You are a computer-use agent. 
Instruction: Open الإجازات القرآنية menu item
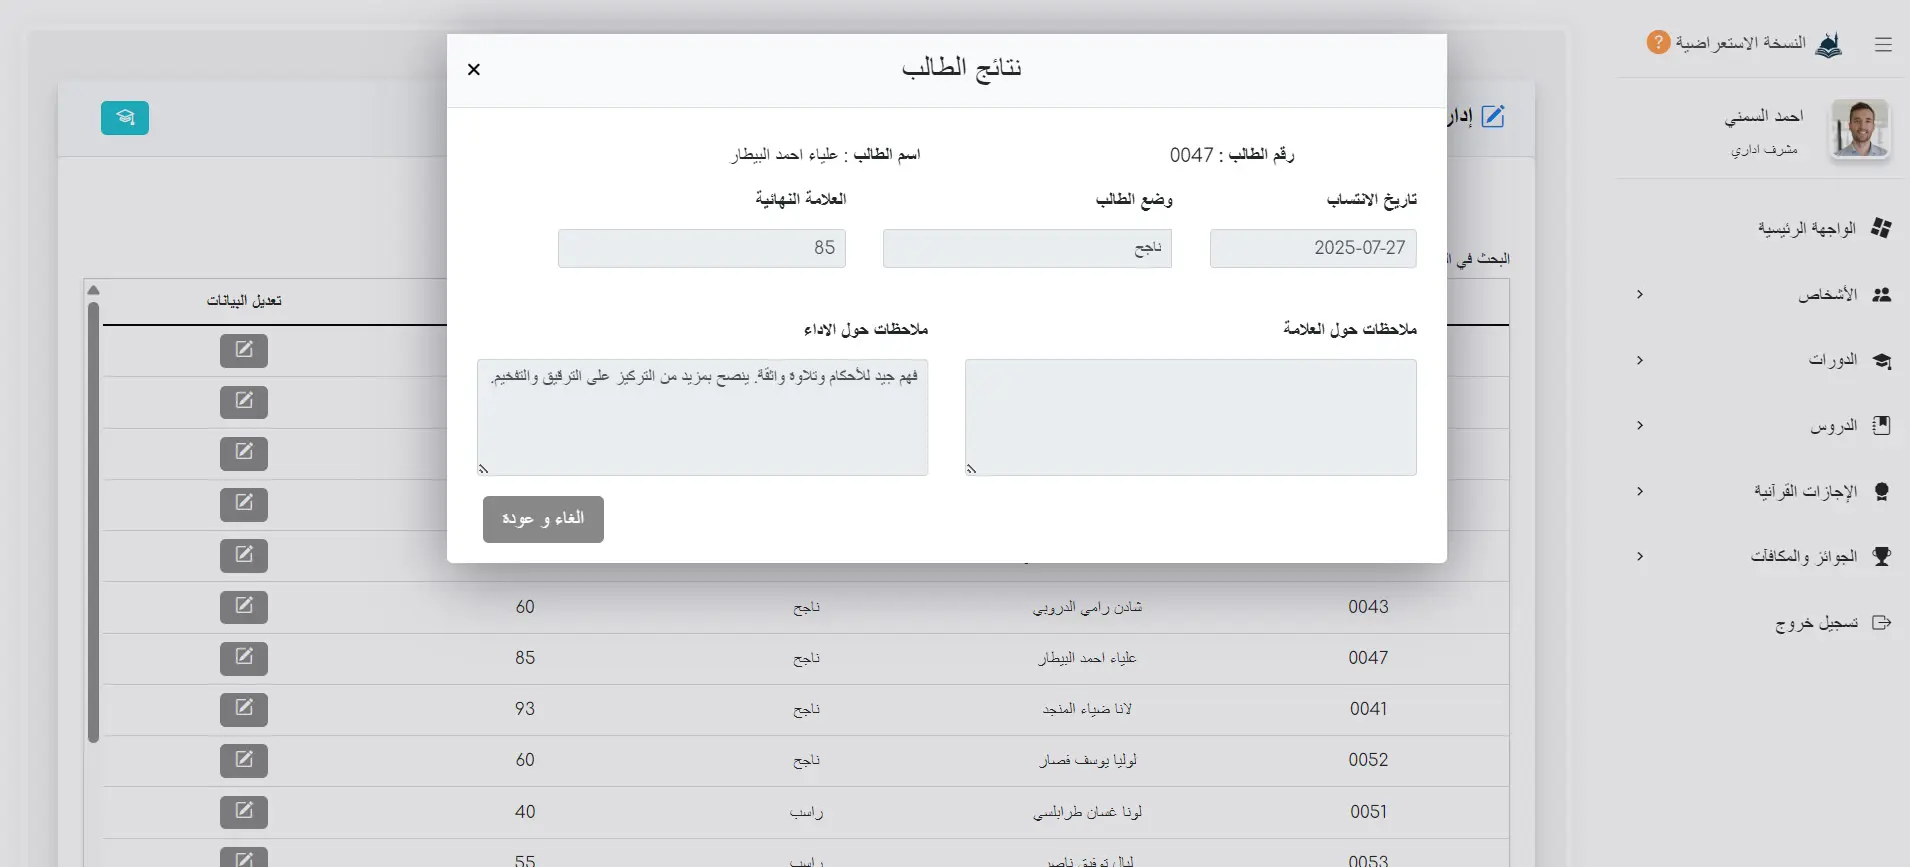1805,491
